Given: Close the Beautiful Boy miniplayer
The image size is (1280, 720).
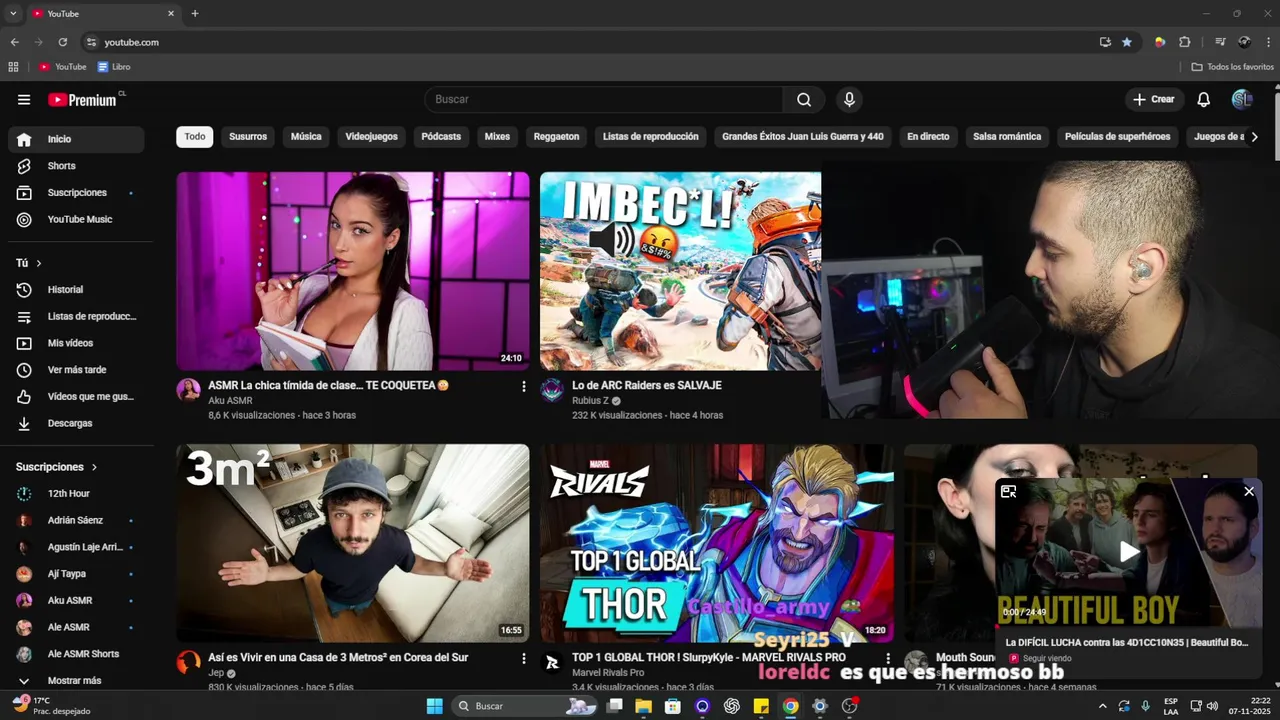Looking at the screenshot, I should 1248,491.
